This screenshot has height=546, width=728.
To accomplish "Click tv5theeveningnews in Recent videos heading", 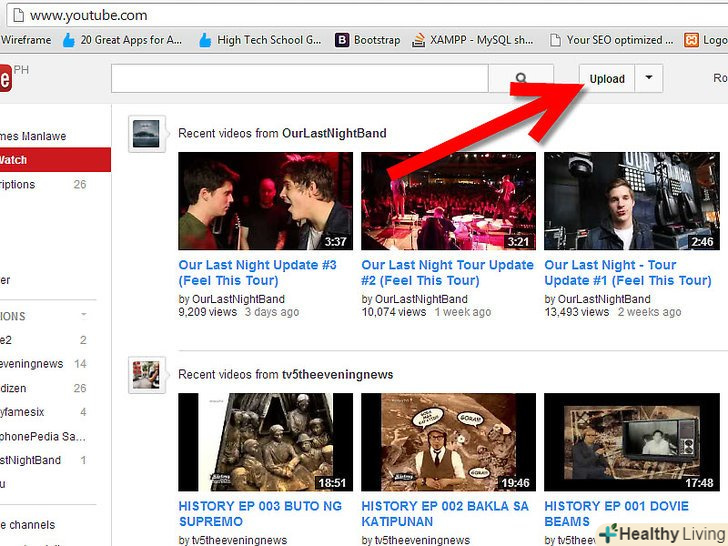I will point(338,374).
